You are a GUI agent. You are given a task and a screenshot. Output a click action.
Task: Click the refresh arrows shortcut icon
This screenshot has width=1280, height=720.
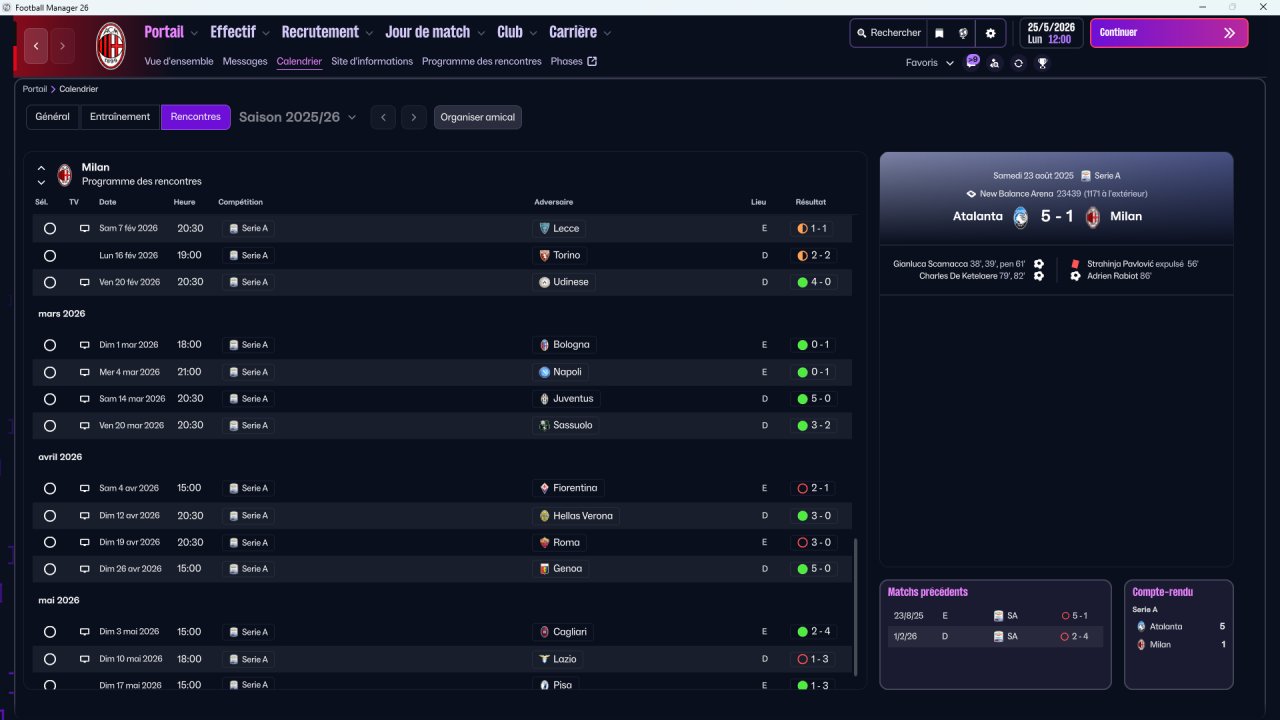point(1018,63)
